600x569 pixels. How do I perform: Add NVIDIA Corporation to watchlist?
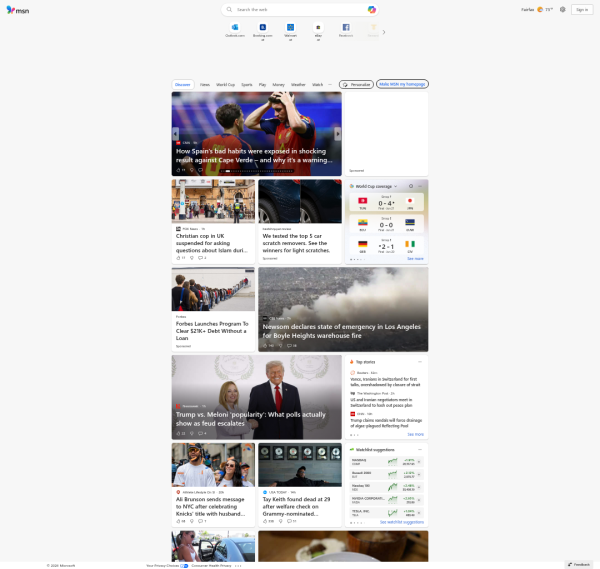(419, 500)
